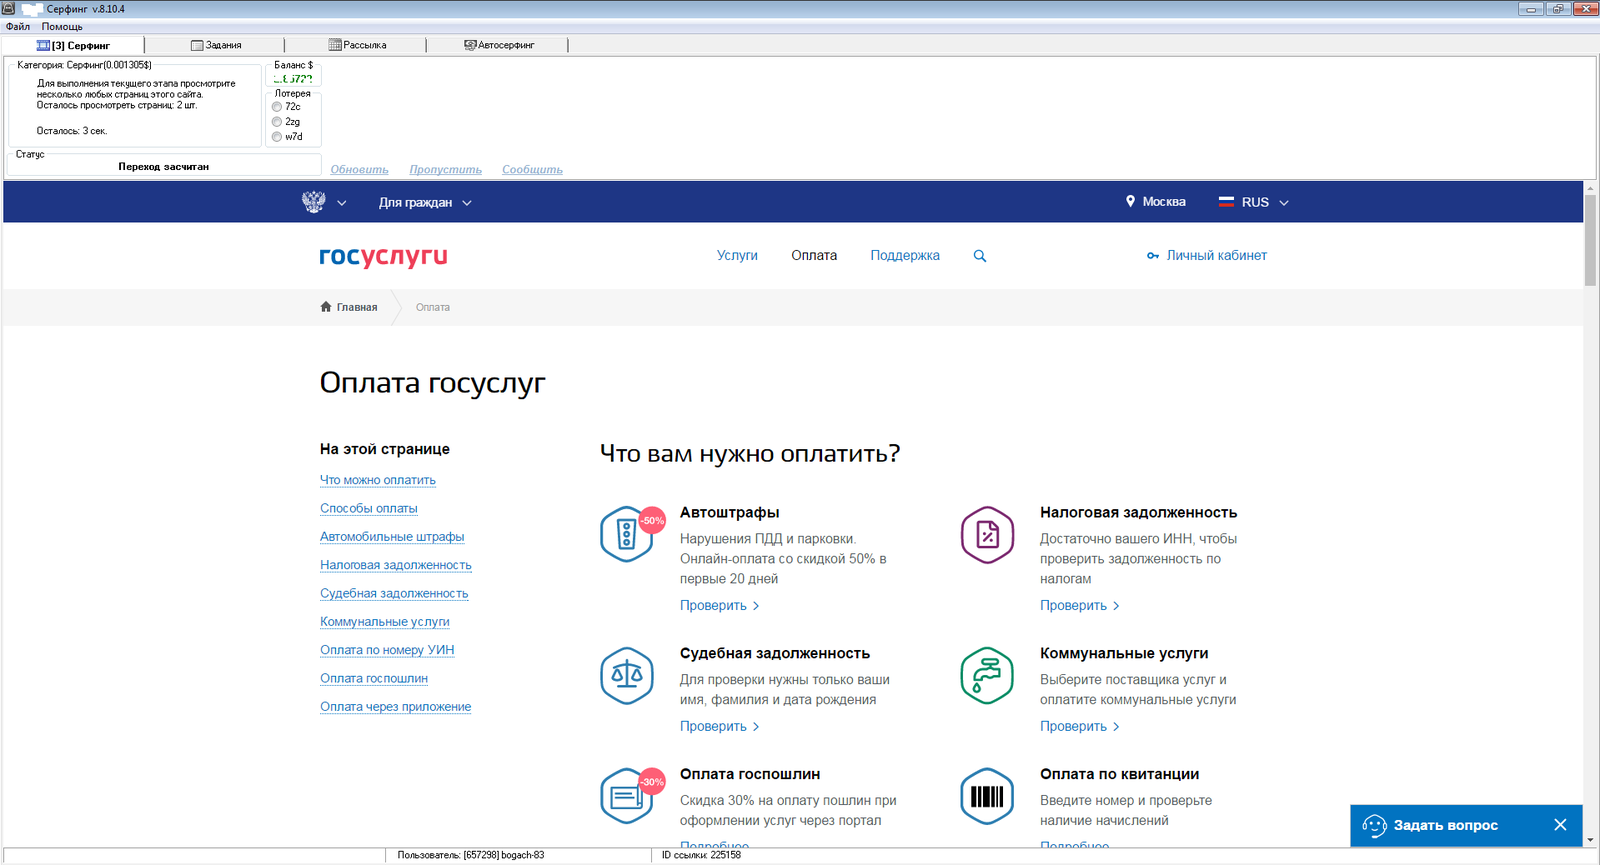Screen dimensions: 1600x865
Task: Click the Налоговая задолженность document icon
Action: tap(987, 534)
